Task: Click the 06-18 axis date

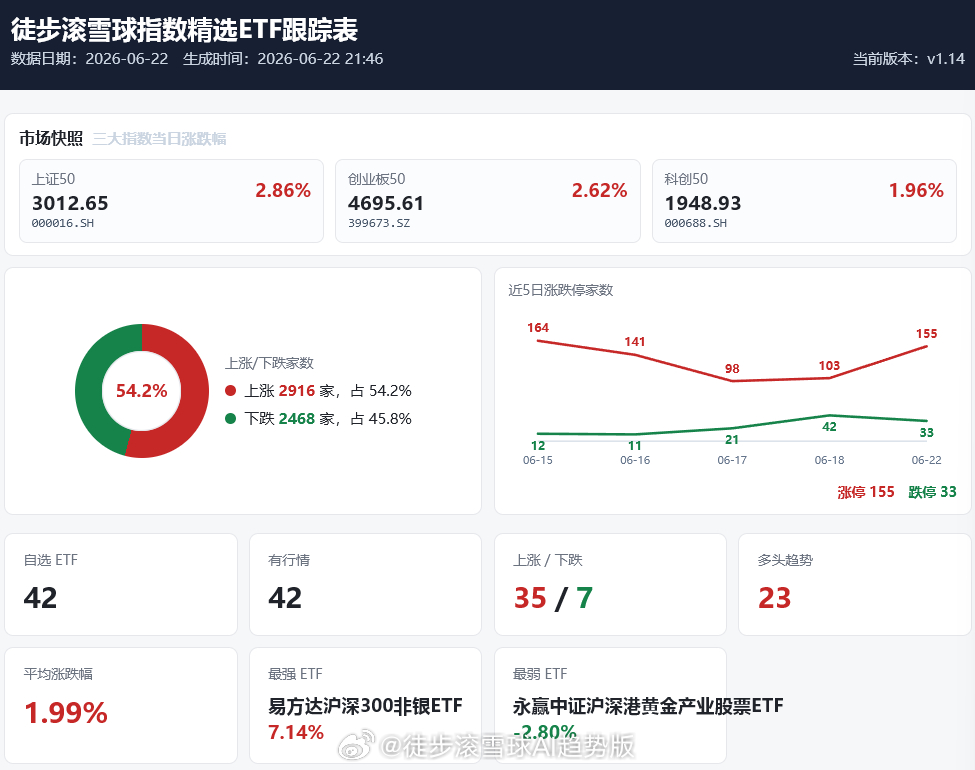Action: 829,460
